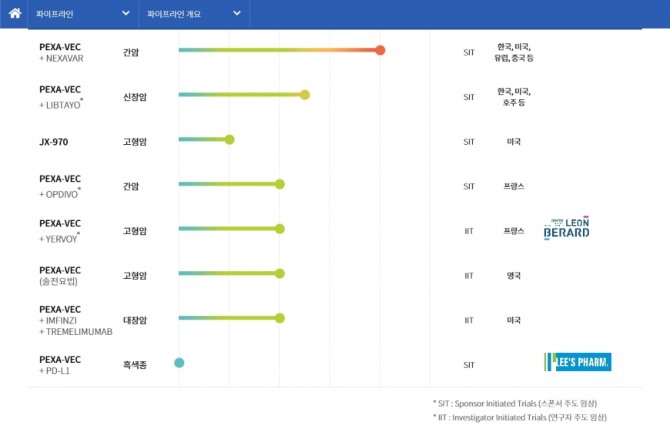Select PEXA-VEC + OPDIVO pipeline name

point(60,187)
